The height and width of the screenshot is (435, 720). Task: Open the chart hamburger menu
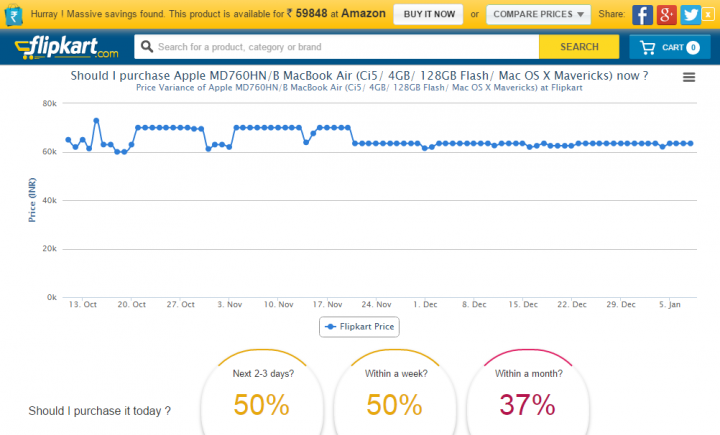point(688,77)
